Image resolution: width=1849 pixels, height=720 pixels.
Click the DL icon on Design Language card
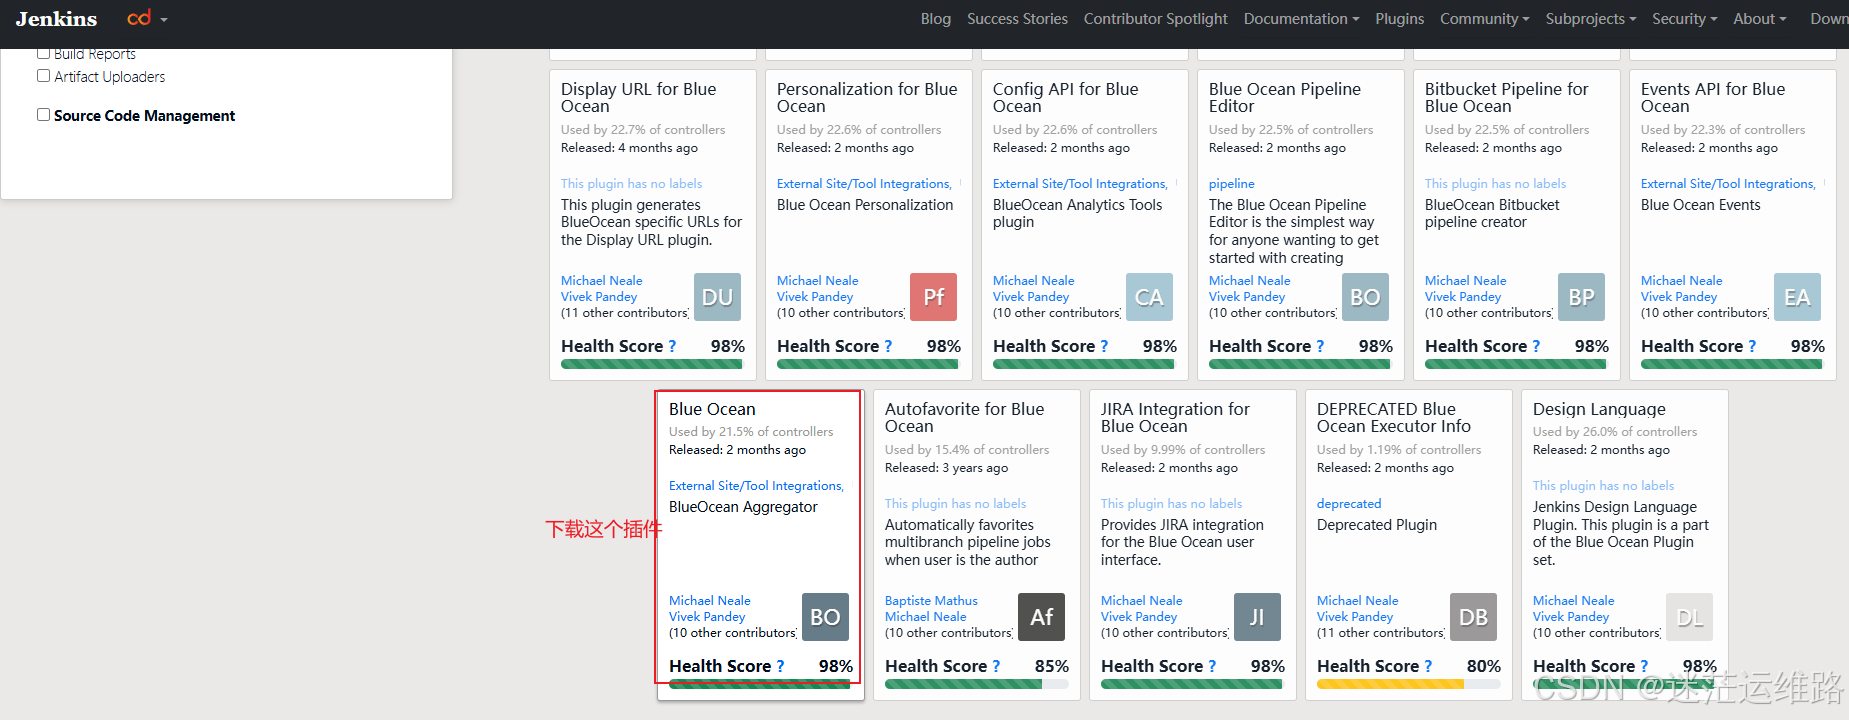tap(1689, 617)
